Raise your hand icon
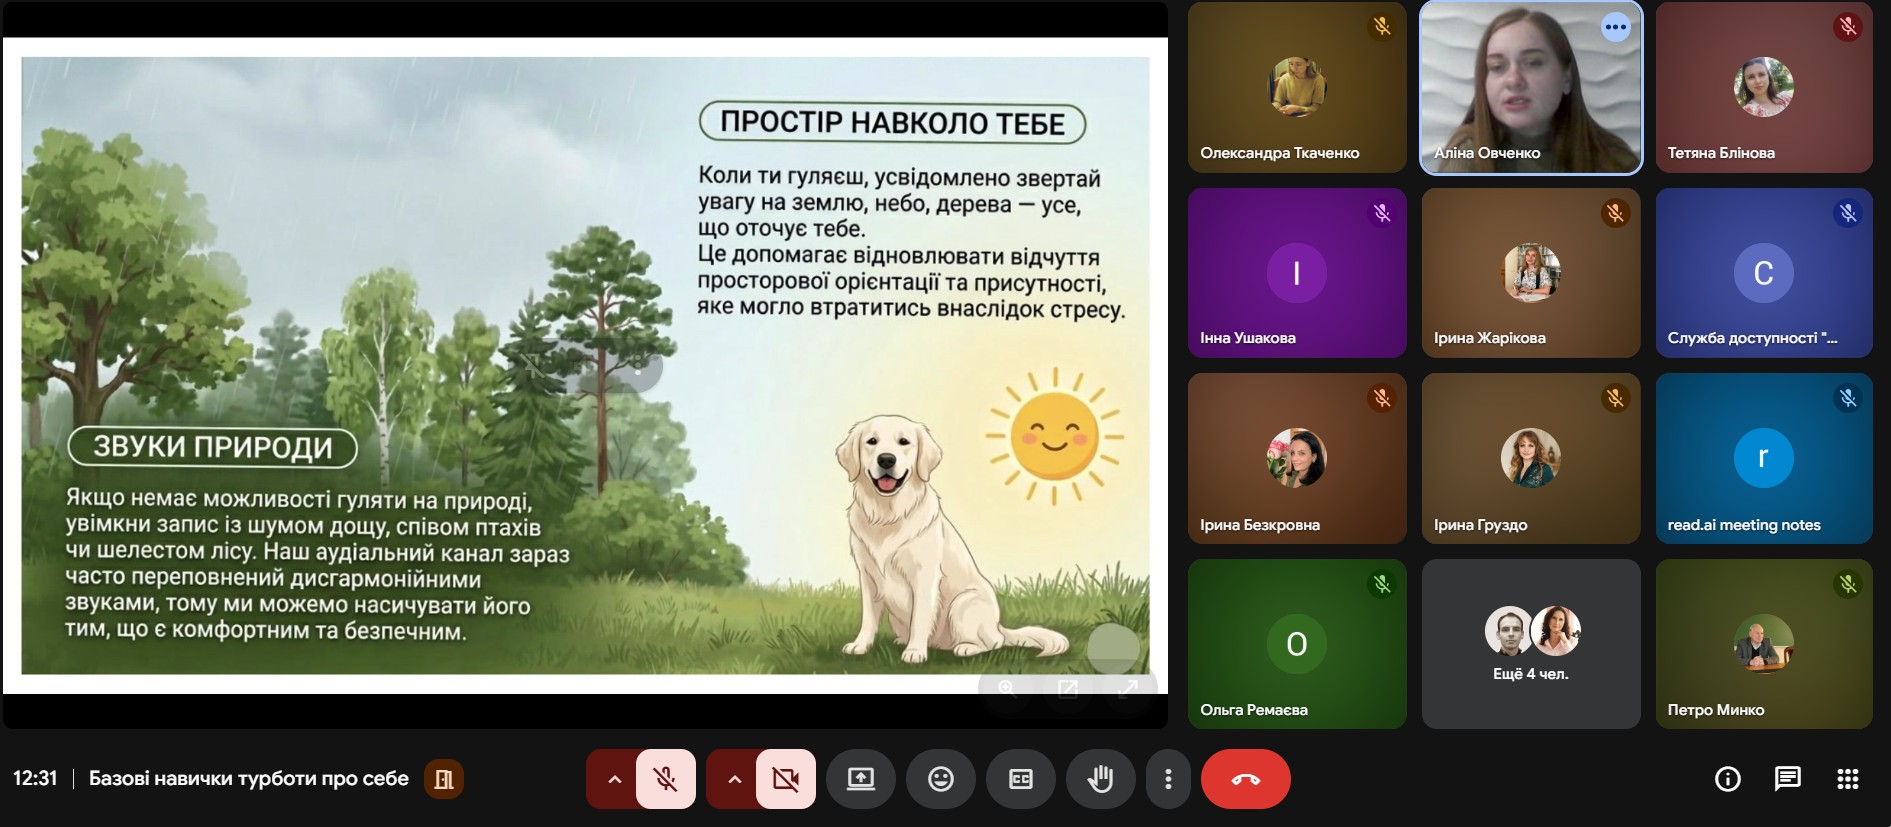The width and height of the screenshot is (1891, 827). click(1100, 779)
